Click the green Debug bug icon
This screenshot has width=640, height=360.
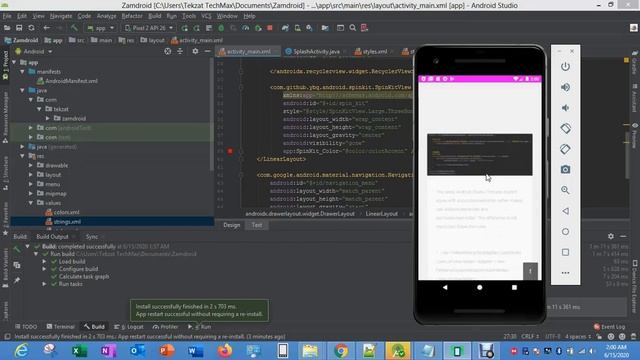tap(221, 28)
